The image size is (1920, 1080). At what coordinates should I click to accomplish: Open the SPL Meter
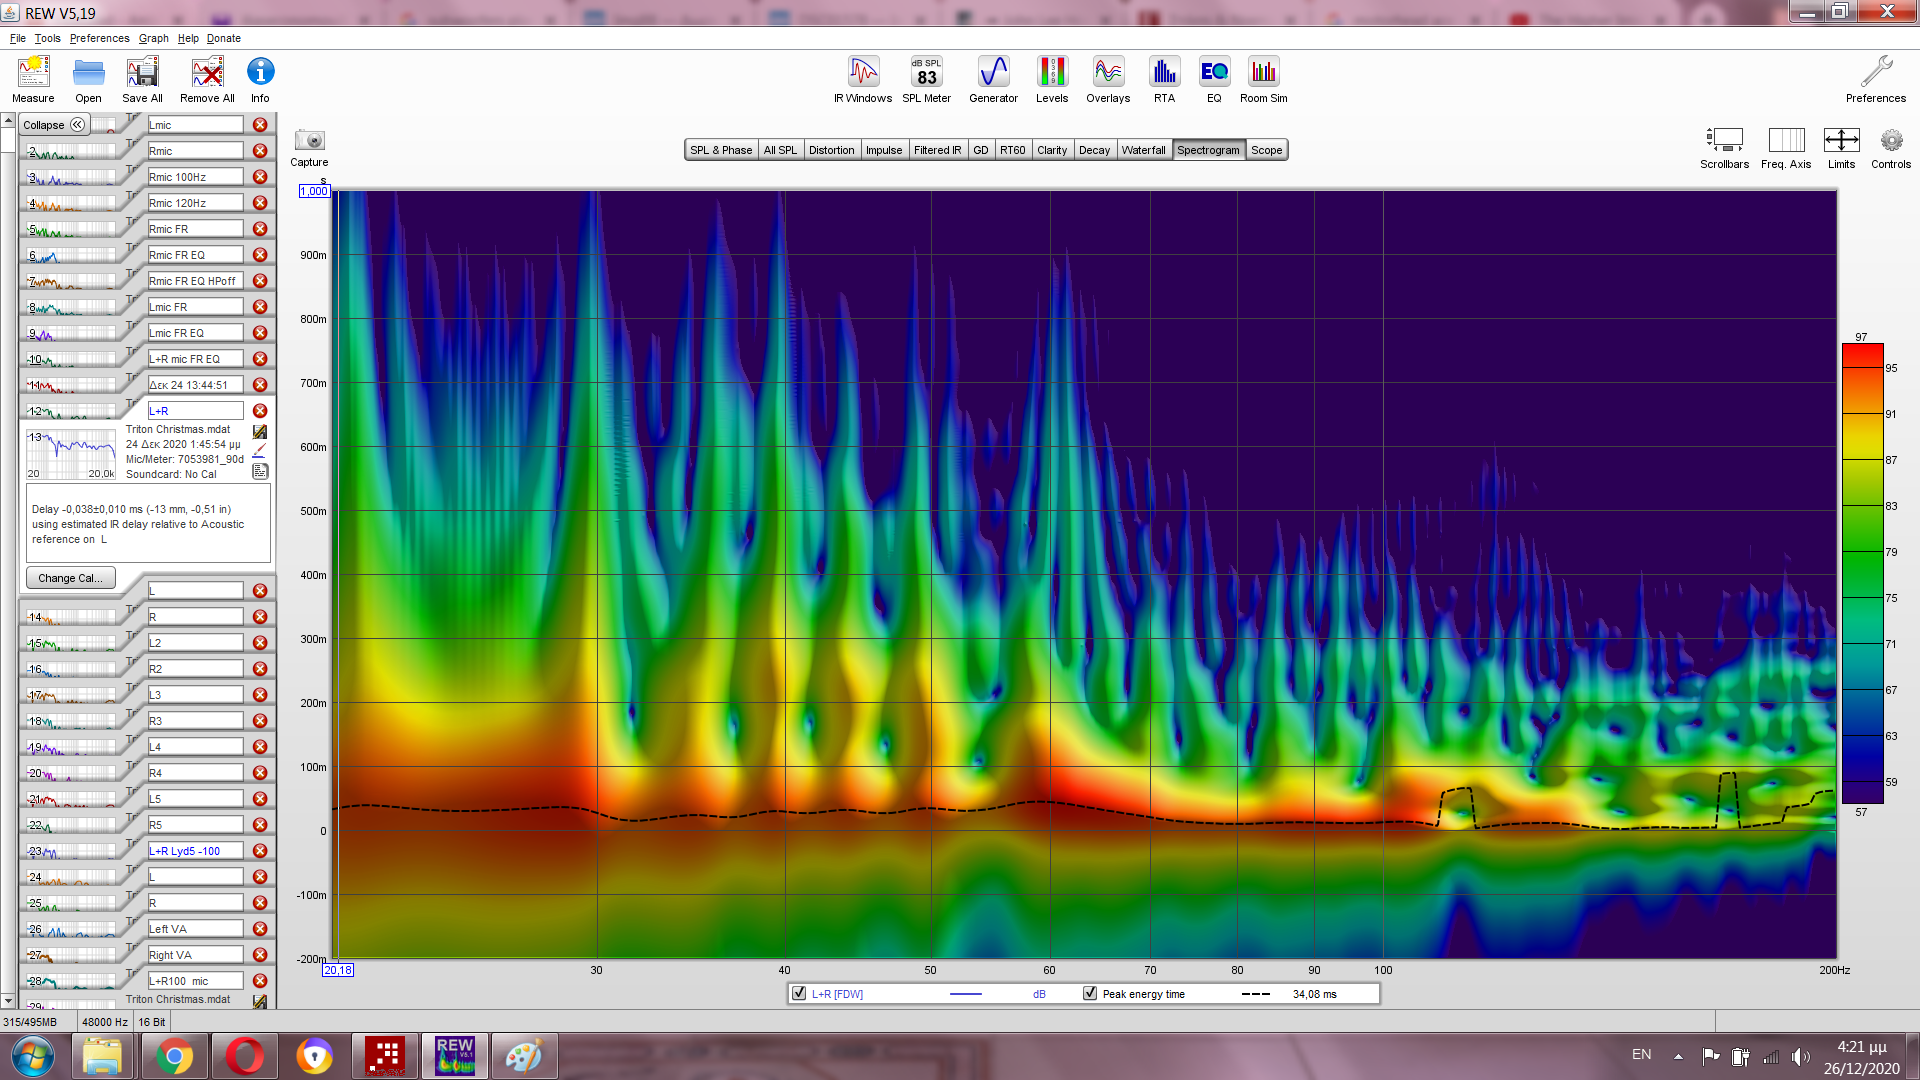pyautogui.click(x=926, y=79)
